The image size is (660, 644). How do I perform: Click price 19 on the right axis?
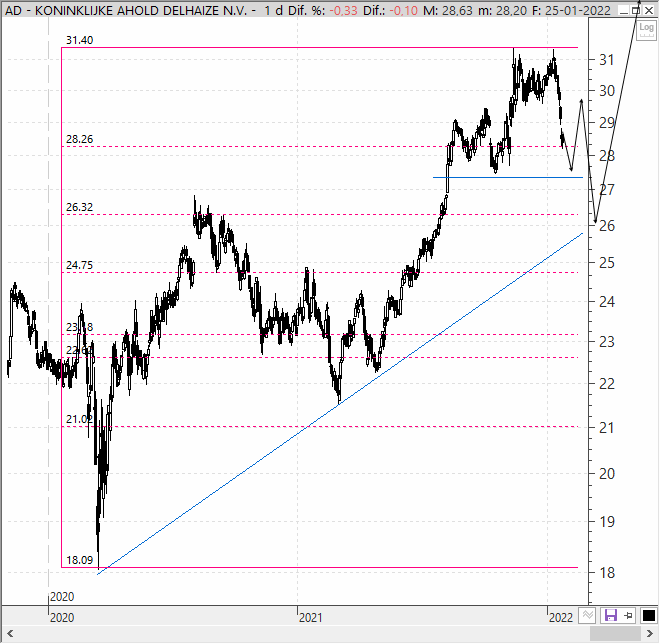coord(607,522)
